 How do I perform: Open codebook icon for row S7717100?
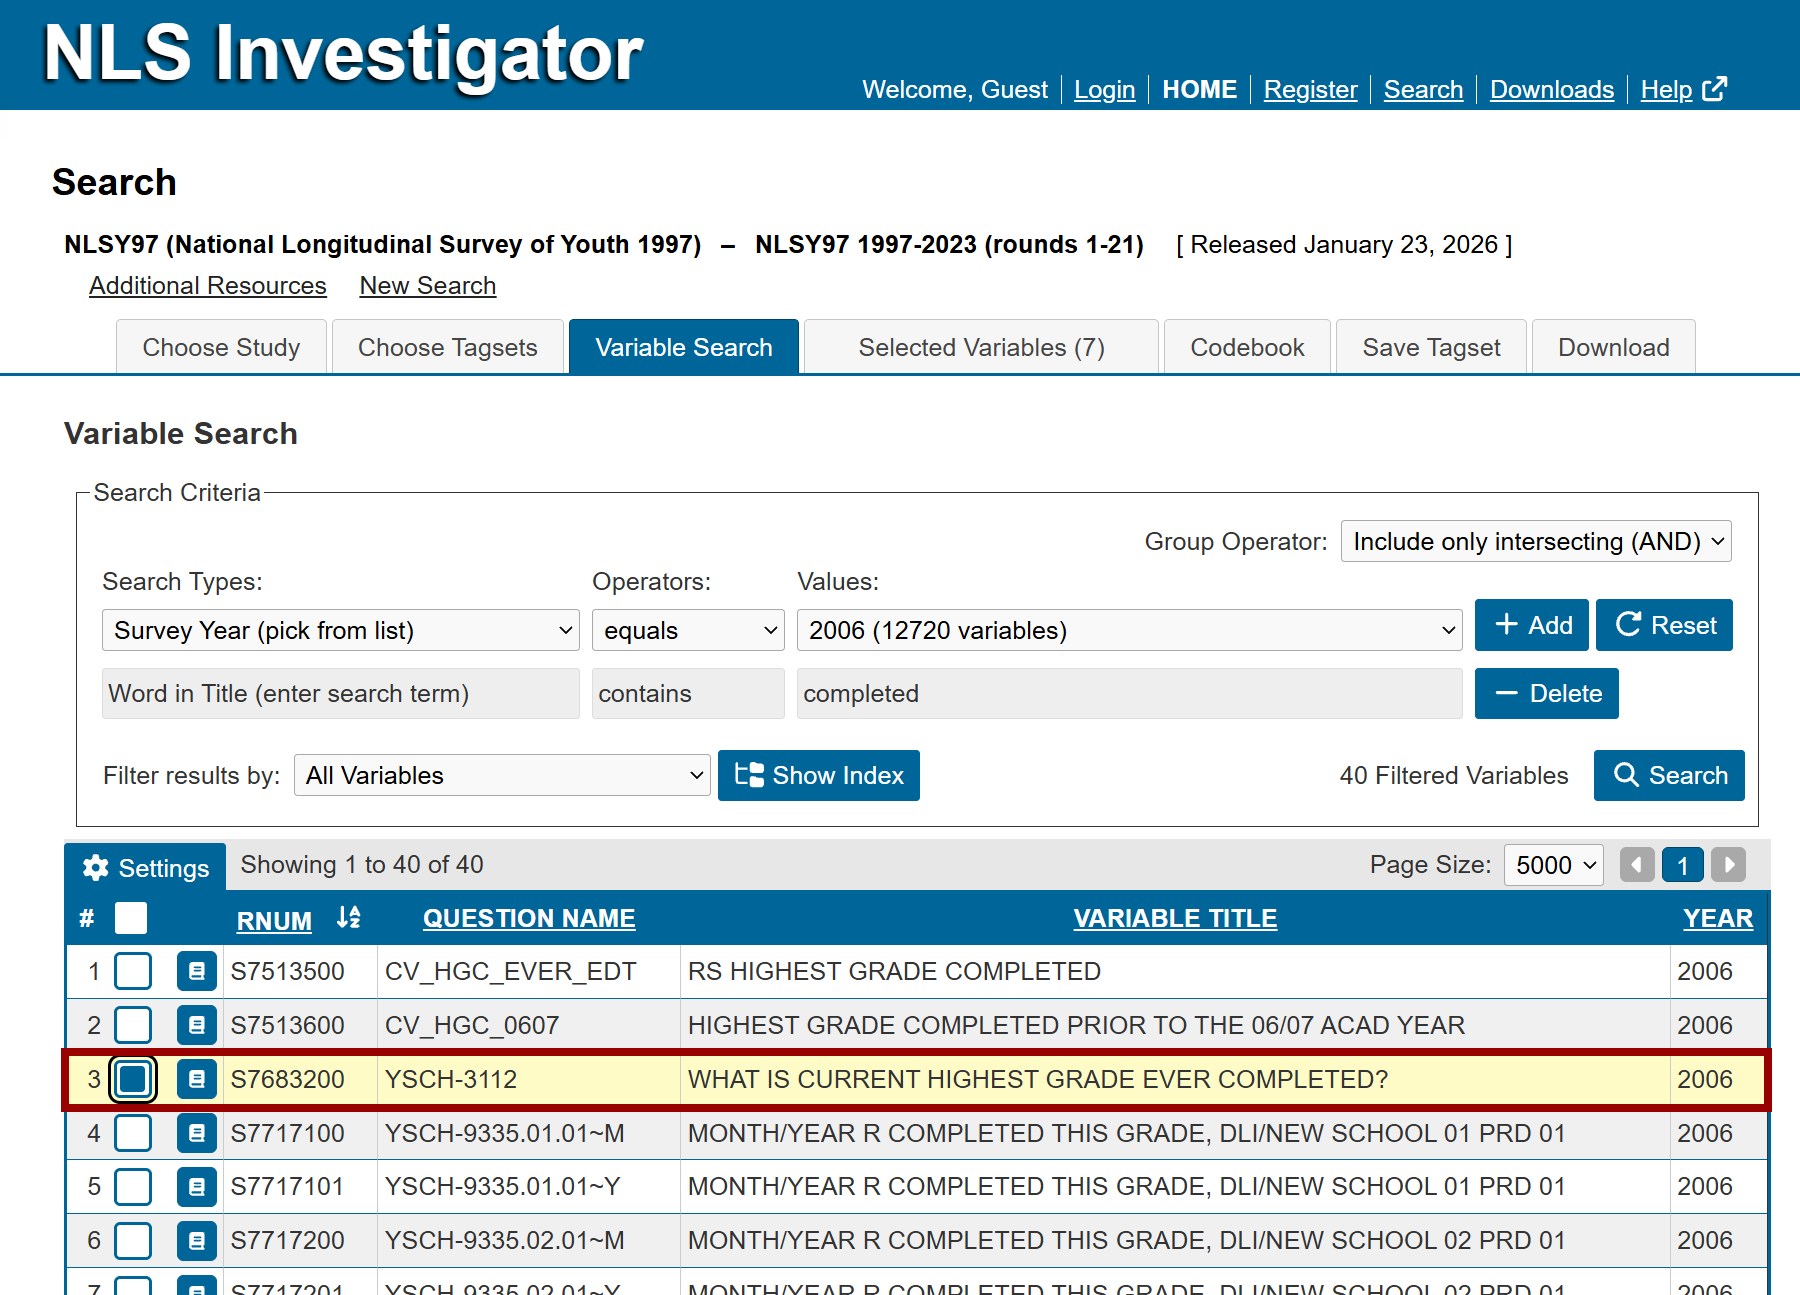[x=197, y=1133]
